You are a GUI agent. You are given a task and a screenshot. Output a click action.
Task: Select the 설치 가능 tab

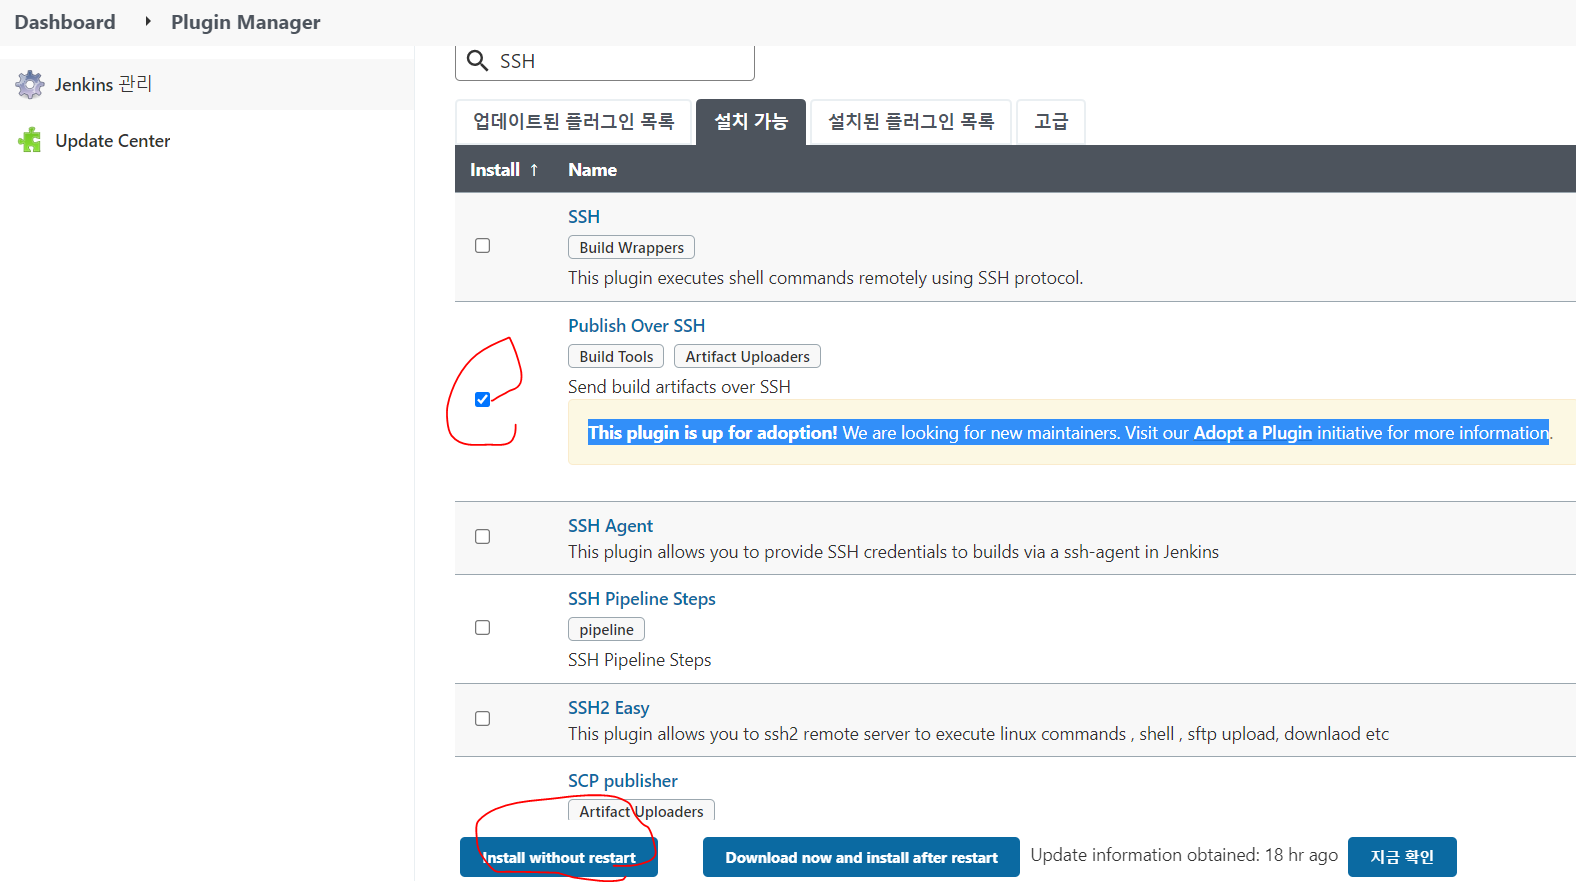[751, 122]
